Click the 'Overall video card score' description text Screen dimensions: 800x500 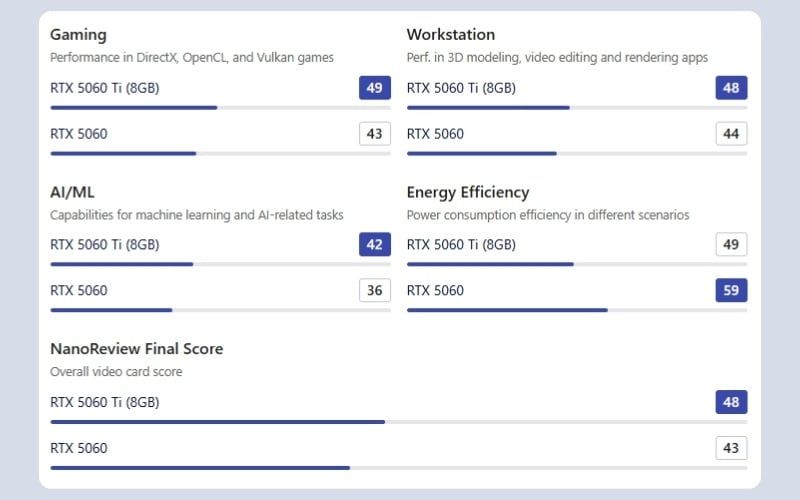coord(116,371)
